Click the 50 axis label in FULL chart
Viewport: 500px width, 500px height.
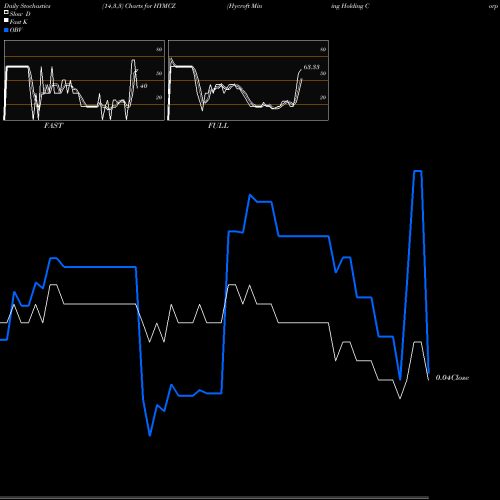[x=323, y=73]
